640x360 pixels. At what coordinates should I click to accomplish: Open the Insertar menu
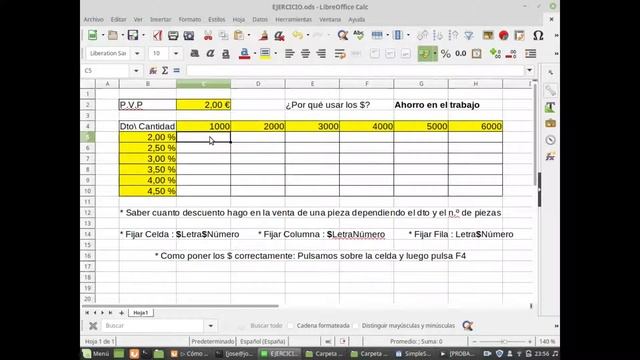[160, 20]
